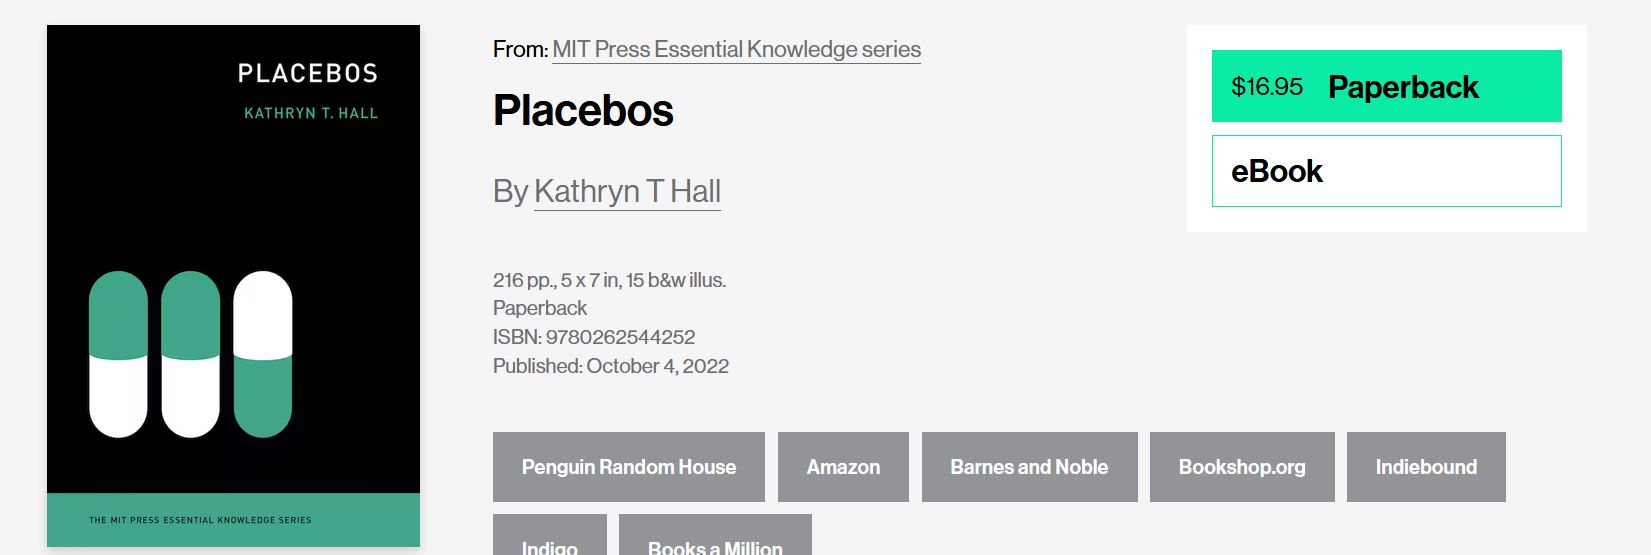Click the Placebos book title heading
The height and width of the screenshot is (555, 1651).
click(583, 110)
